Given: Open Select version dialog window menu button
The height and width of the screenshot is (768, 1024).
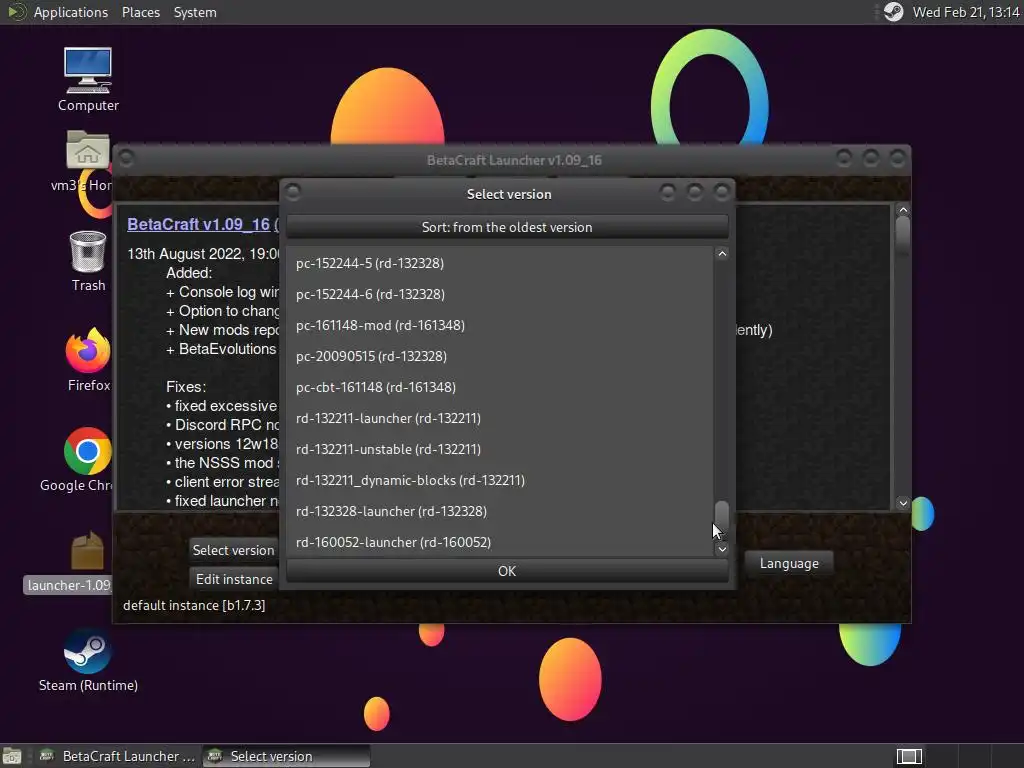Looking at the screenshot, I should click(293, 192).
